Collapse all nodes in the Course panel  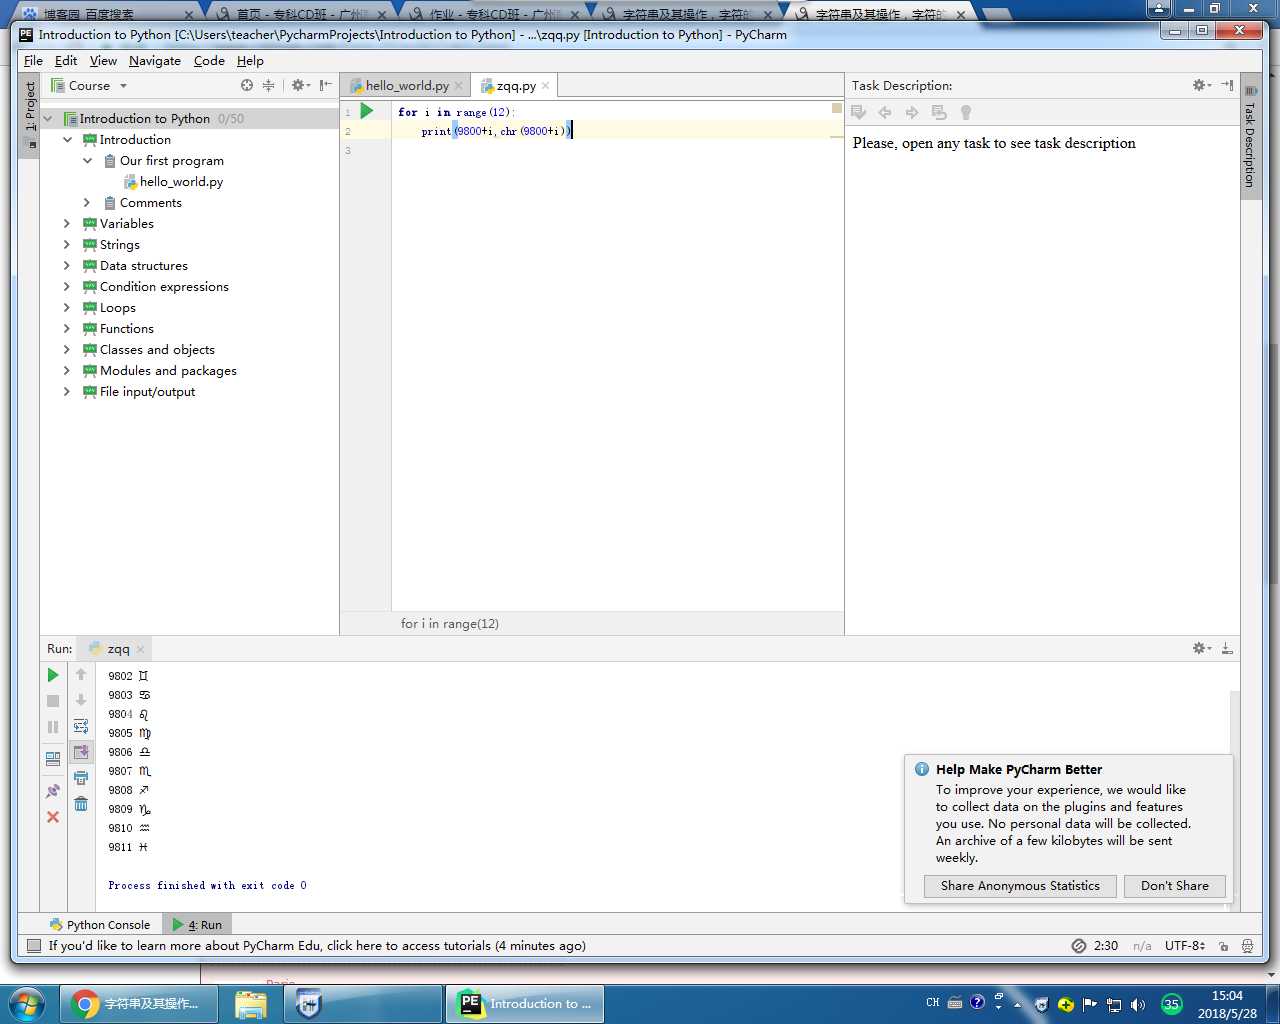[x=268, y=85]
